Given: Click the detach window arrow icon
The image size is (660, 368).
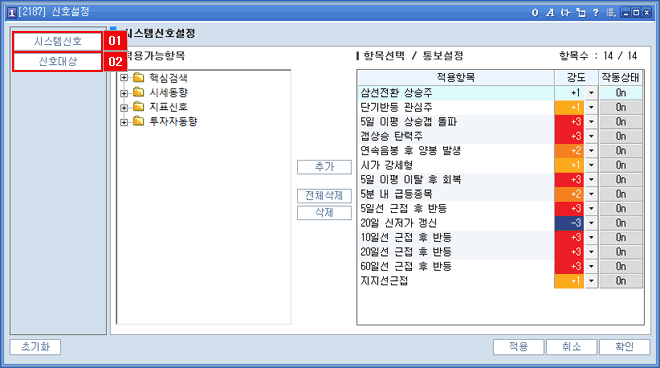Looking at the screenshot, I should (581, 13).
